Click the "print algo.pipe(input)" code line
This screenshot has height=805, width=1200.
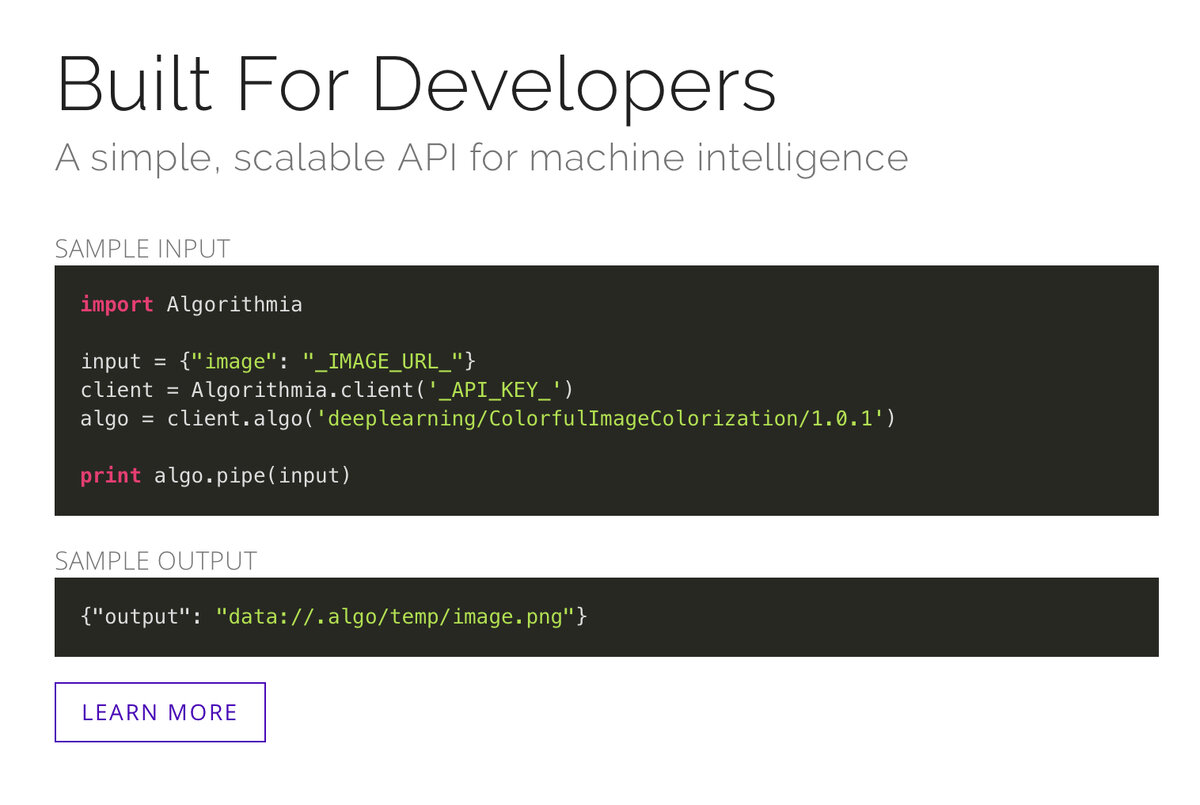216,476
